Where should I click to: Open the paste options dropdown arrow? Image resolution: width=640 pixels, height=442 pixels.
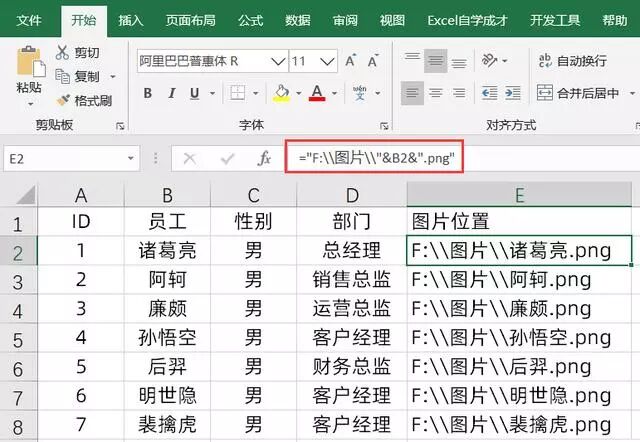pos(31,104)
